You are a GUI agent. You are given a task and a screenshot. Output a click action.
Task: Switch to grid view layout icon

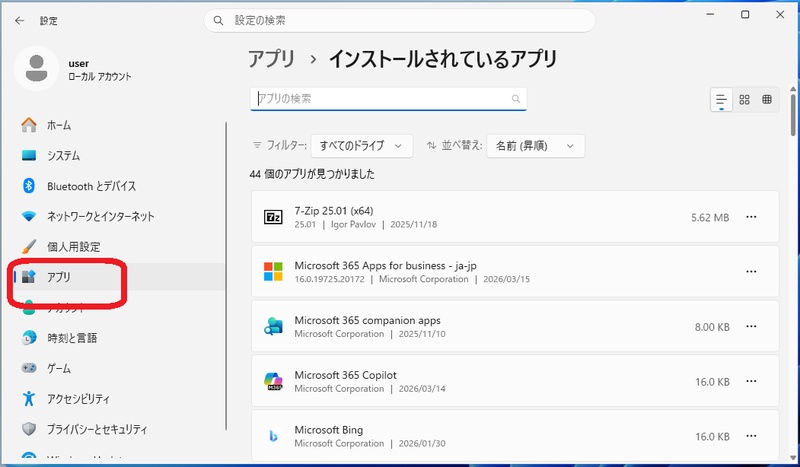[744, 100]
